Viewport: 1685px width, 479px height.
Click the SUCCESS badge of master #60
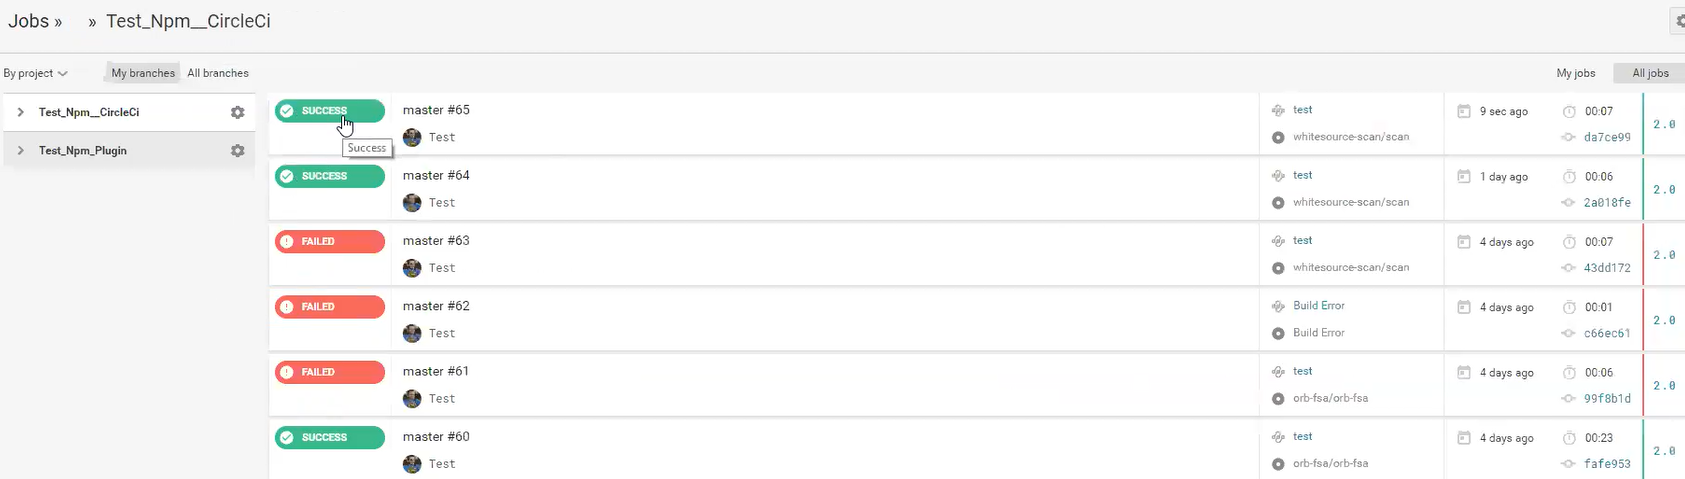click(x=329, y=437)
